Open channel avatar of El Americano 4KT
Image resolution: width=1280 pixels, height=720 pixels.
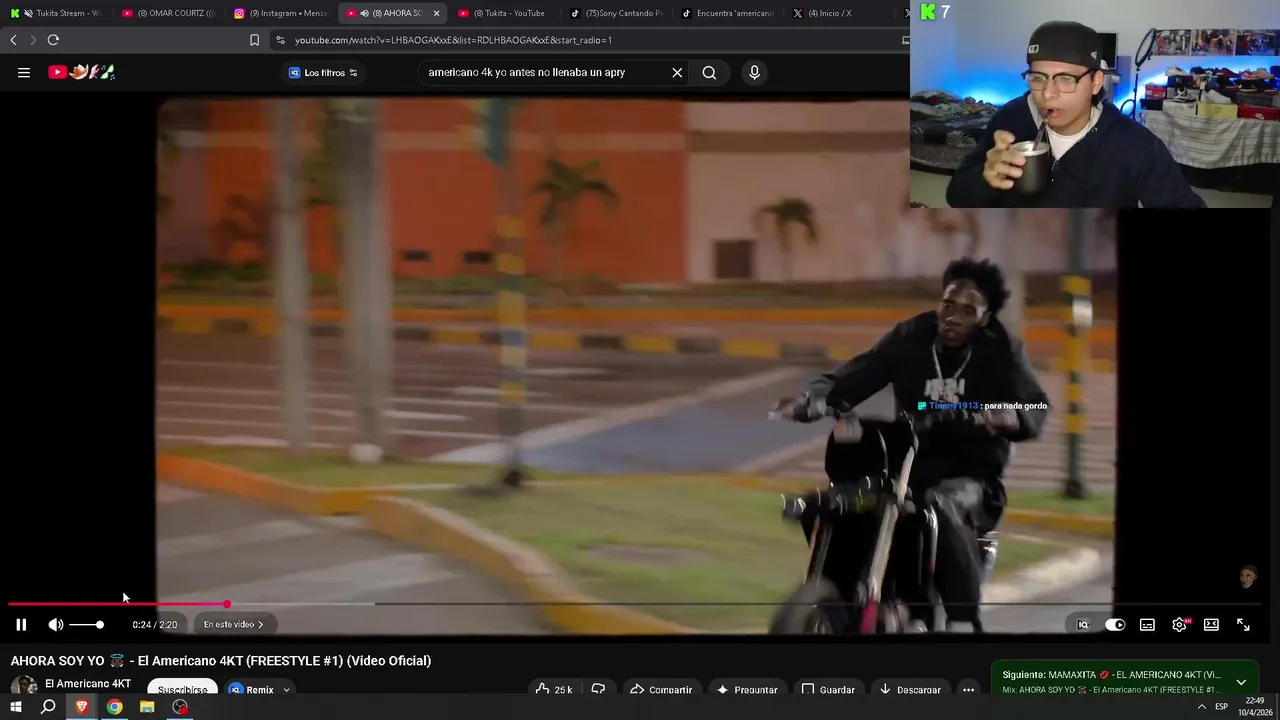[x=24, y=686]
